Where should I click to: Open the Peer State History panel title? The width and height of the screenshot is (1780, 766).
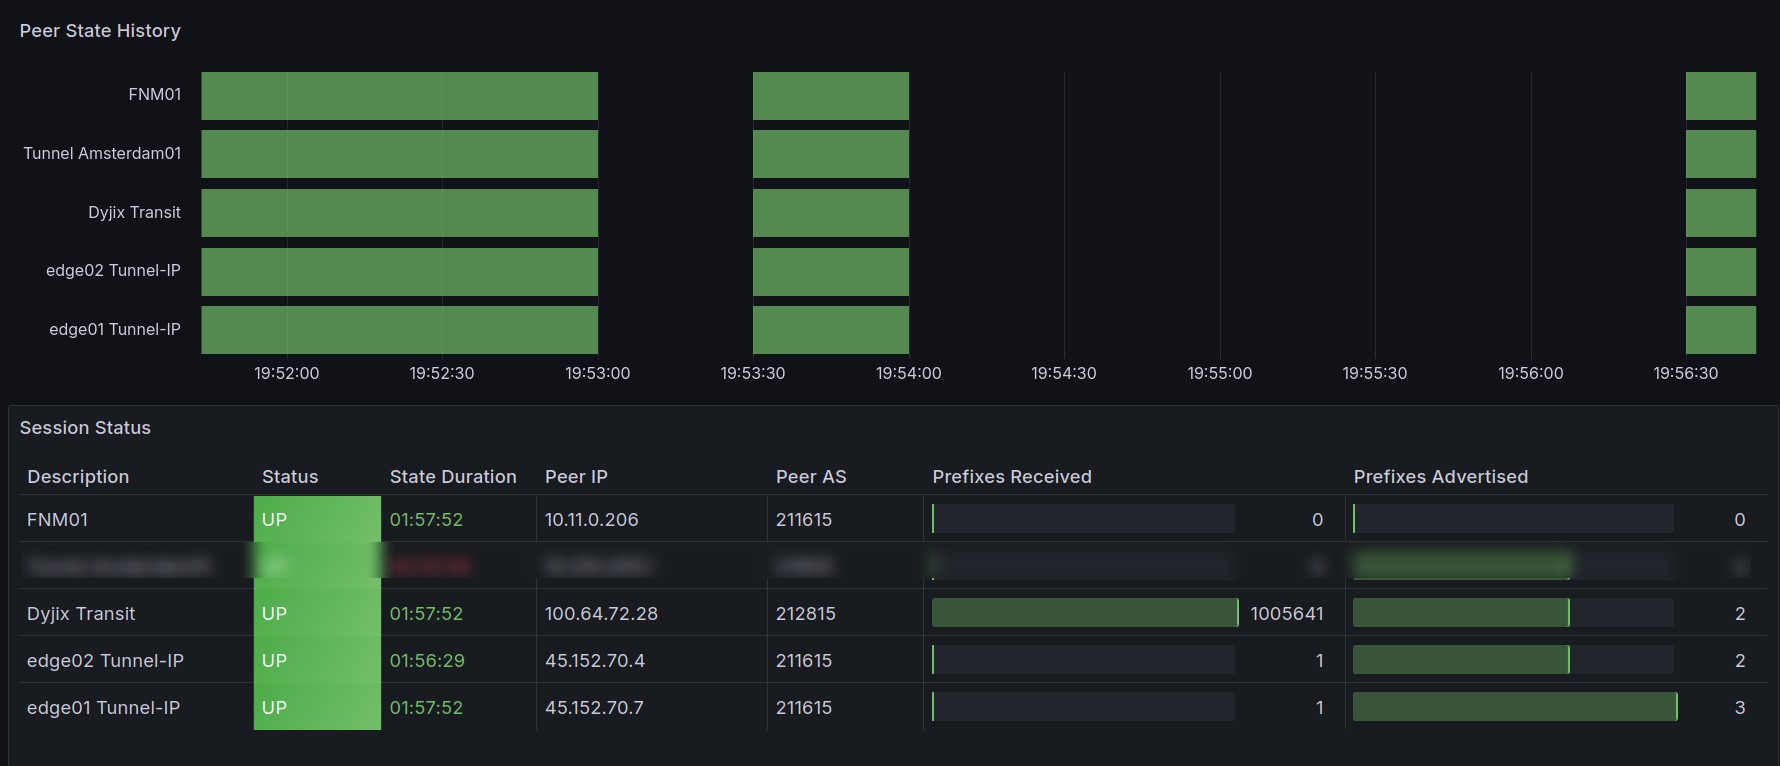click(100, 31)
